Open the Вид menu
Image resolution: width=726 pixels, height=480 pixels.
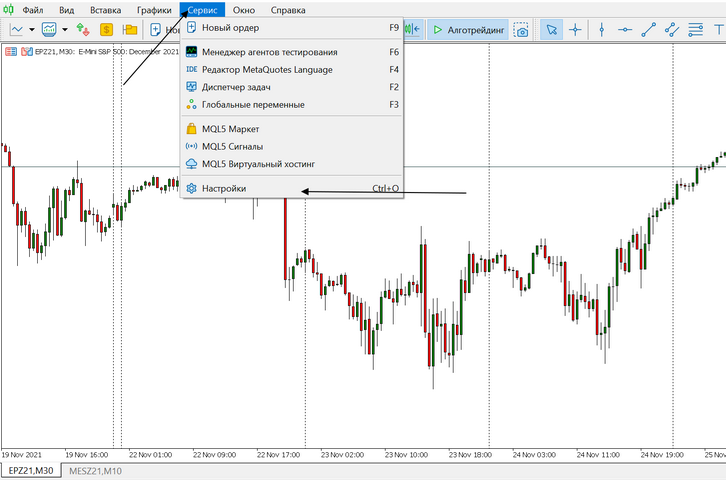67,10
